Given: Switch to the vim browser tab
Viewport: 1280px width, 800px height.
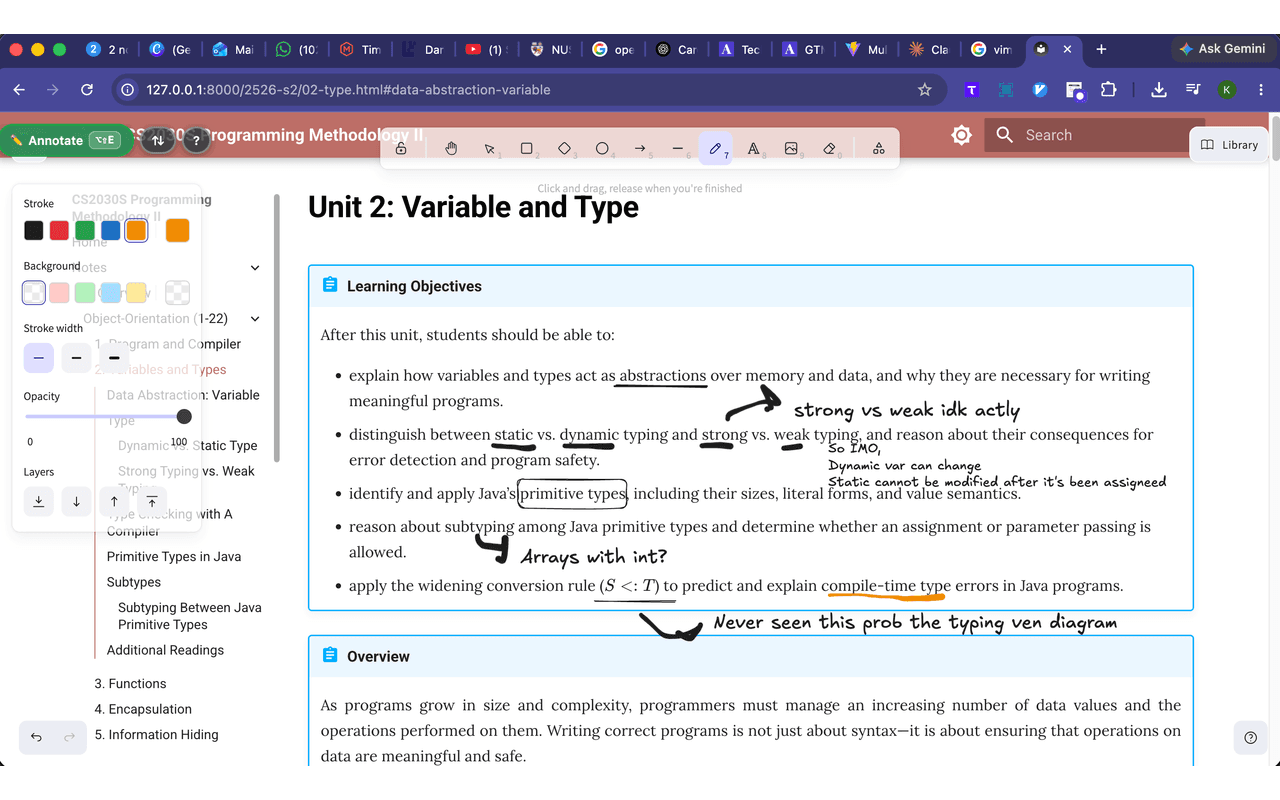Looking at the screenshot, I should pyautogui.click(x=992, y=49).
